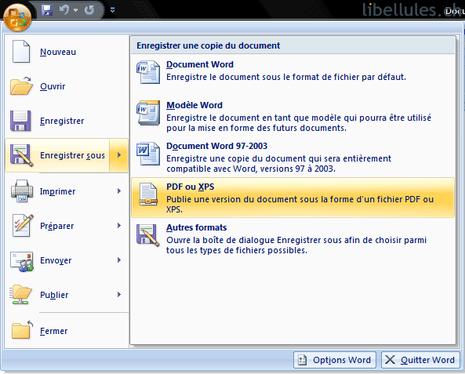Click the document icon on Options Word button
The width and height of the screenshot is (465, 374).
(x=302, y=360)
